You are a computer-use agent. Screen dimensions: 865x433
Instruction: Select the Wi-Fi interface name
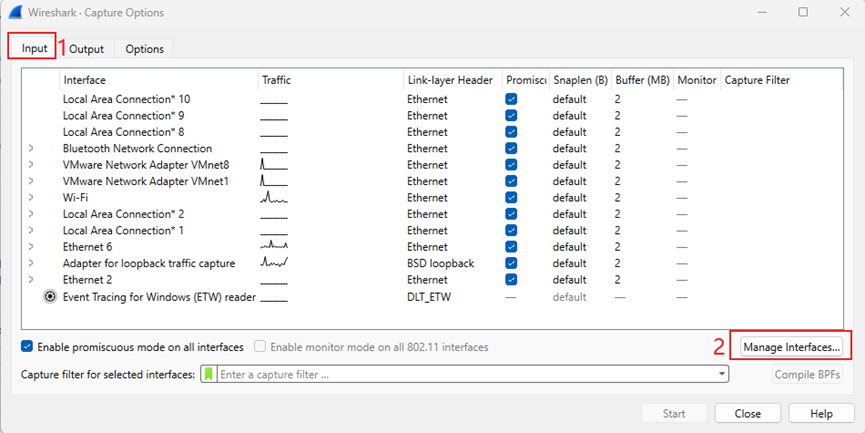coord(76,197)
